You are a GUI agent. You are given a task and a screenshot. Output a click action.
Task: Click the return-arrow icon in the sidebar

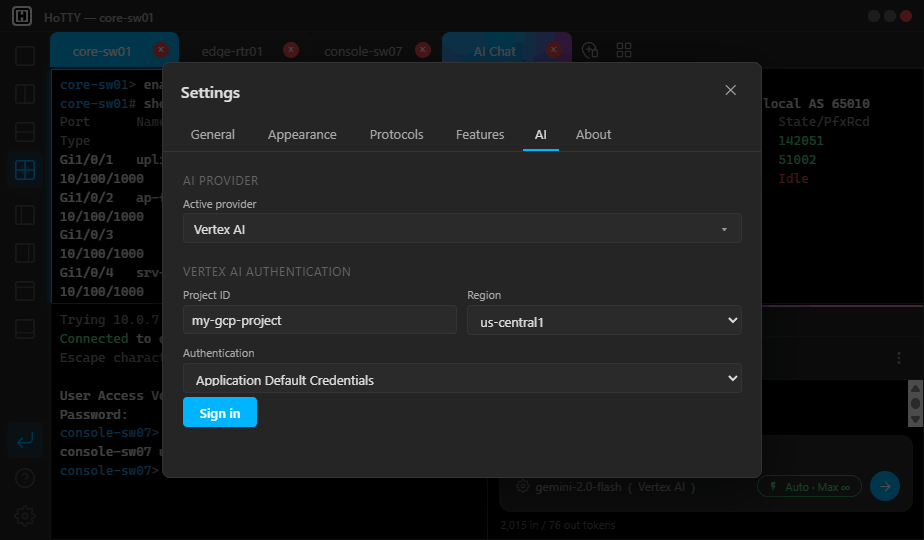point(25,440)
